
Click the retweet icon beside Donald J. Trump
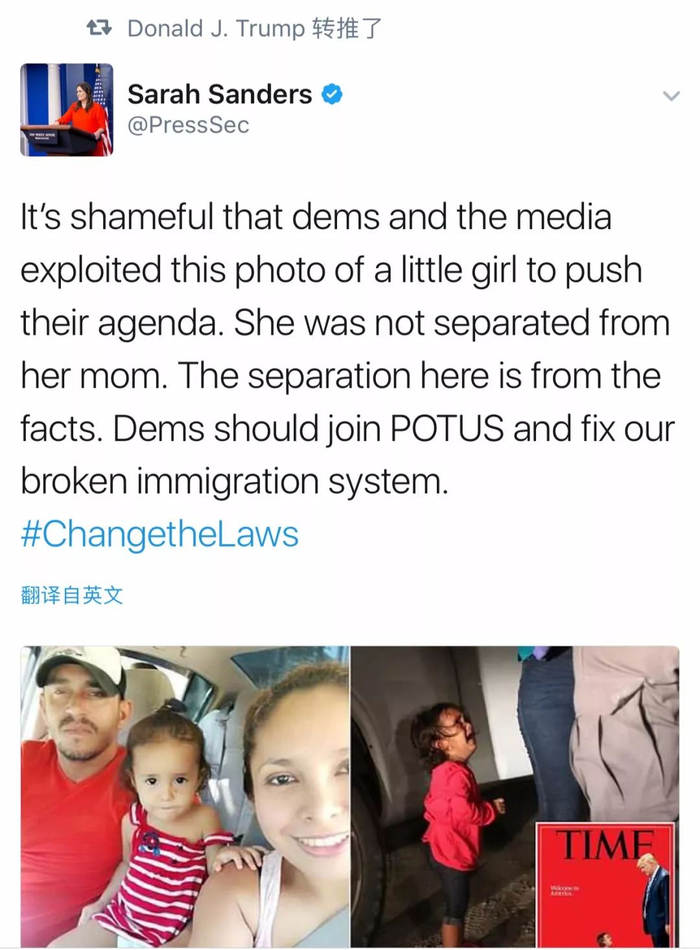[x=99, y=28]
